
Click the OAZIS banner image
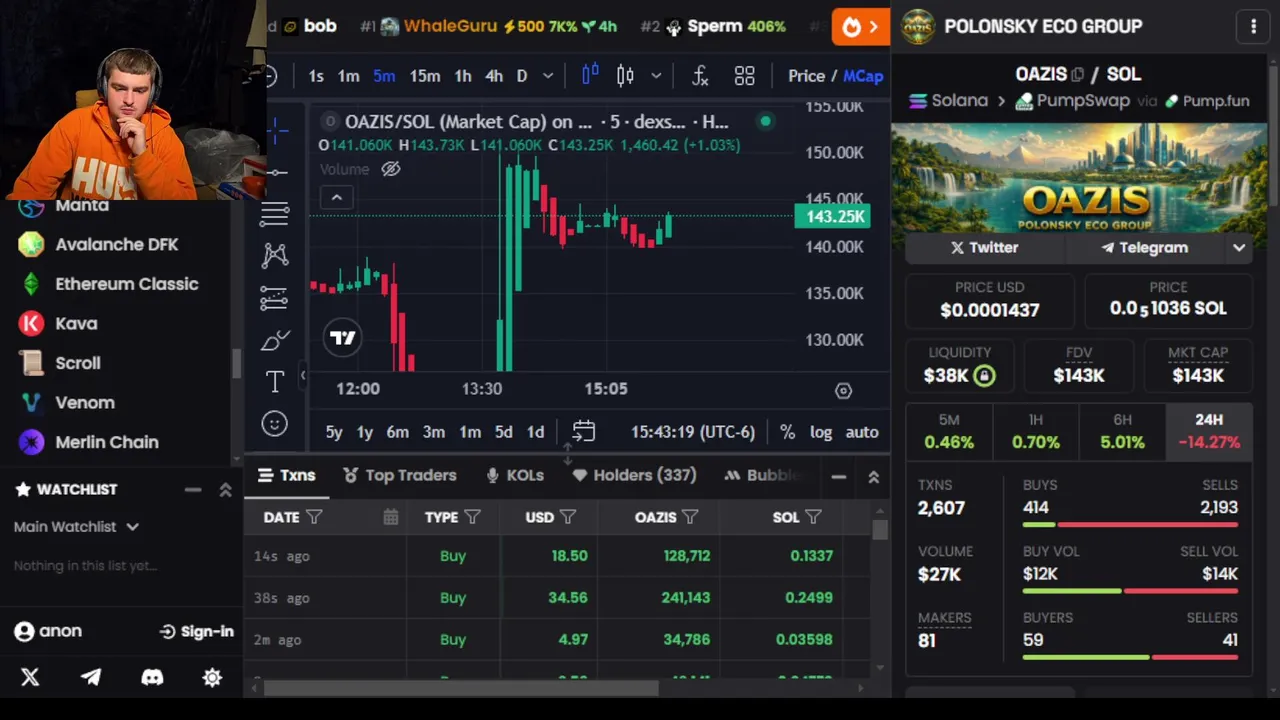(1079, 177)
